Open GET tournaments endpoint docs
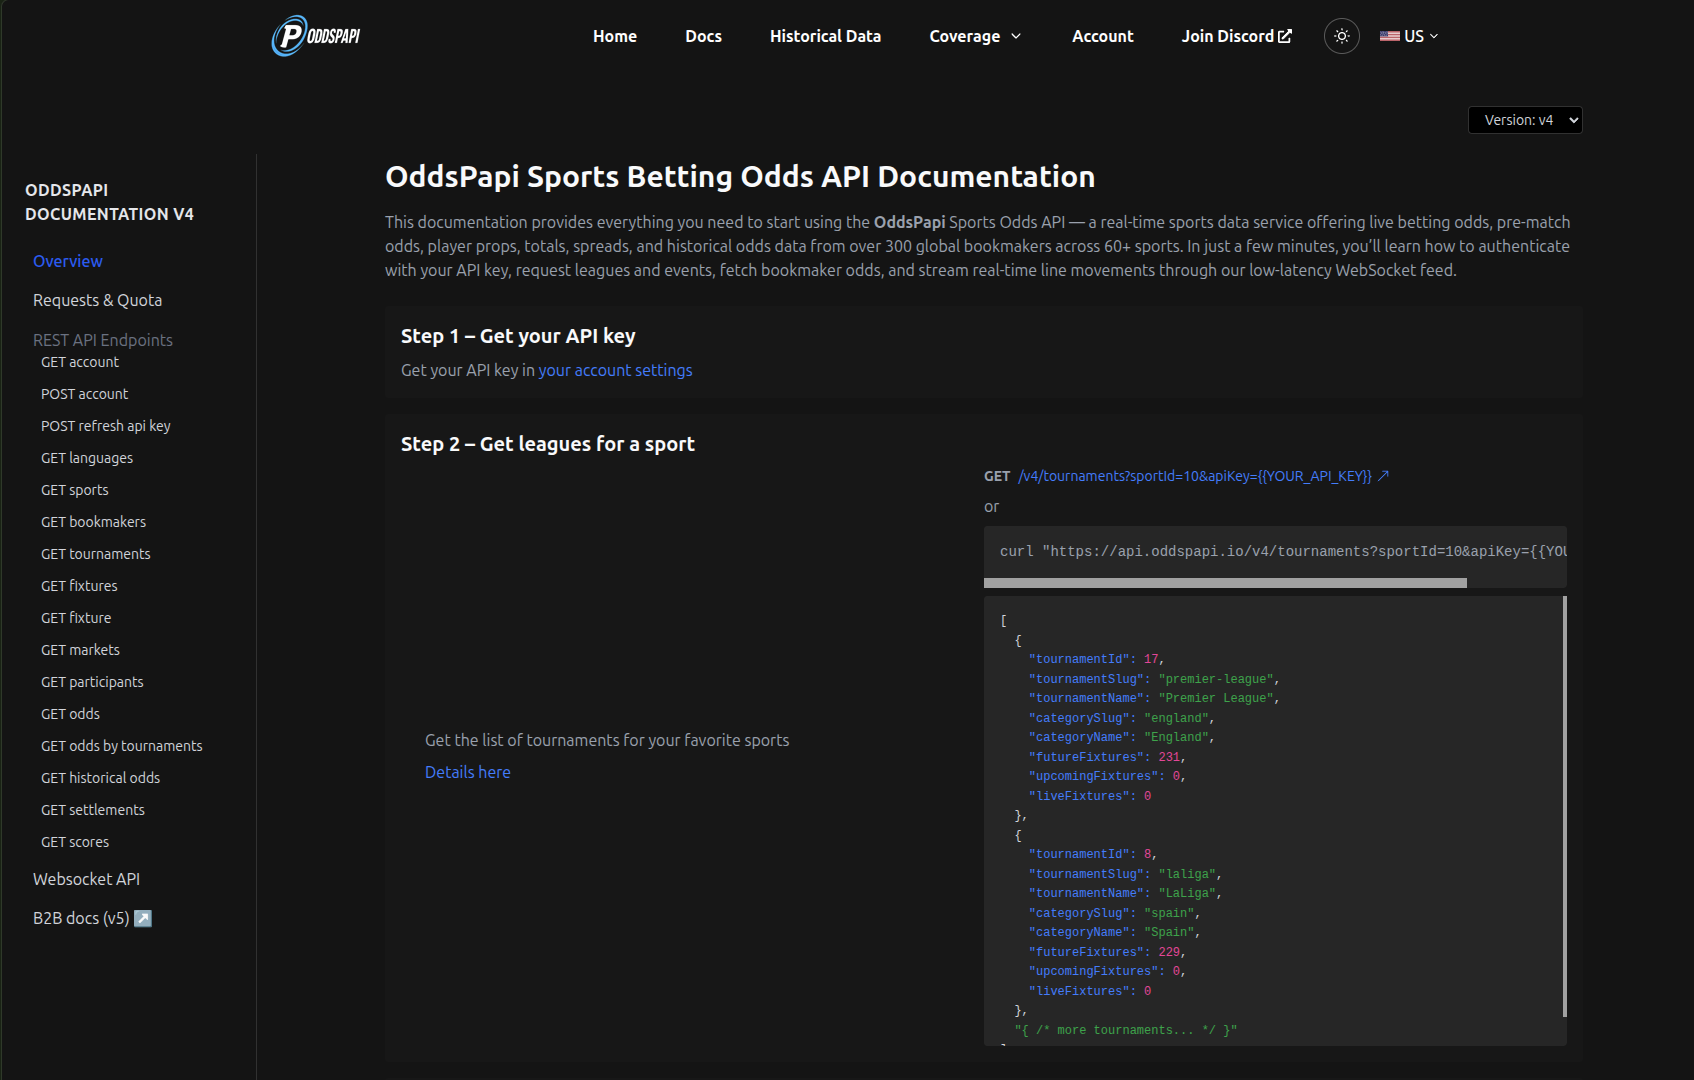 pyautogui.click(x=96, y=554)
